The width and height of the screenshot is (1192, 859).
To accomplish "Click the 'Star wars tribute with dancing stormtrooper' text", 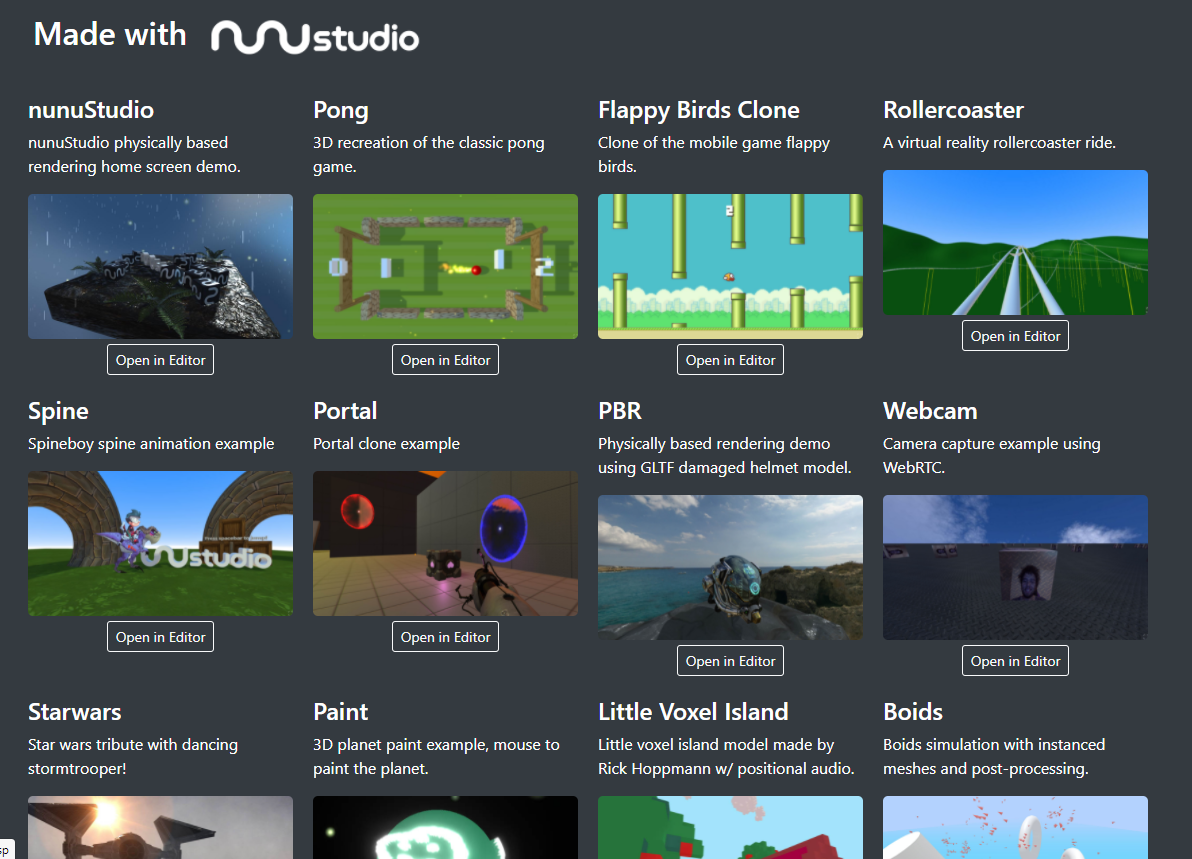I will [x=133, y=756].
